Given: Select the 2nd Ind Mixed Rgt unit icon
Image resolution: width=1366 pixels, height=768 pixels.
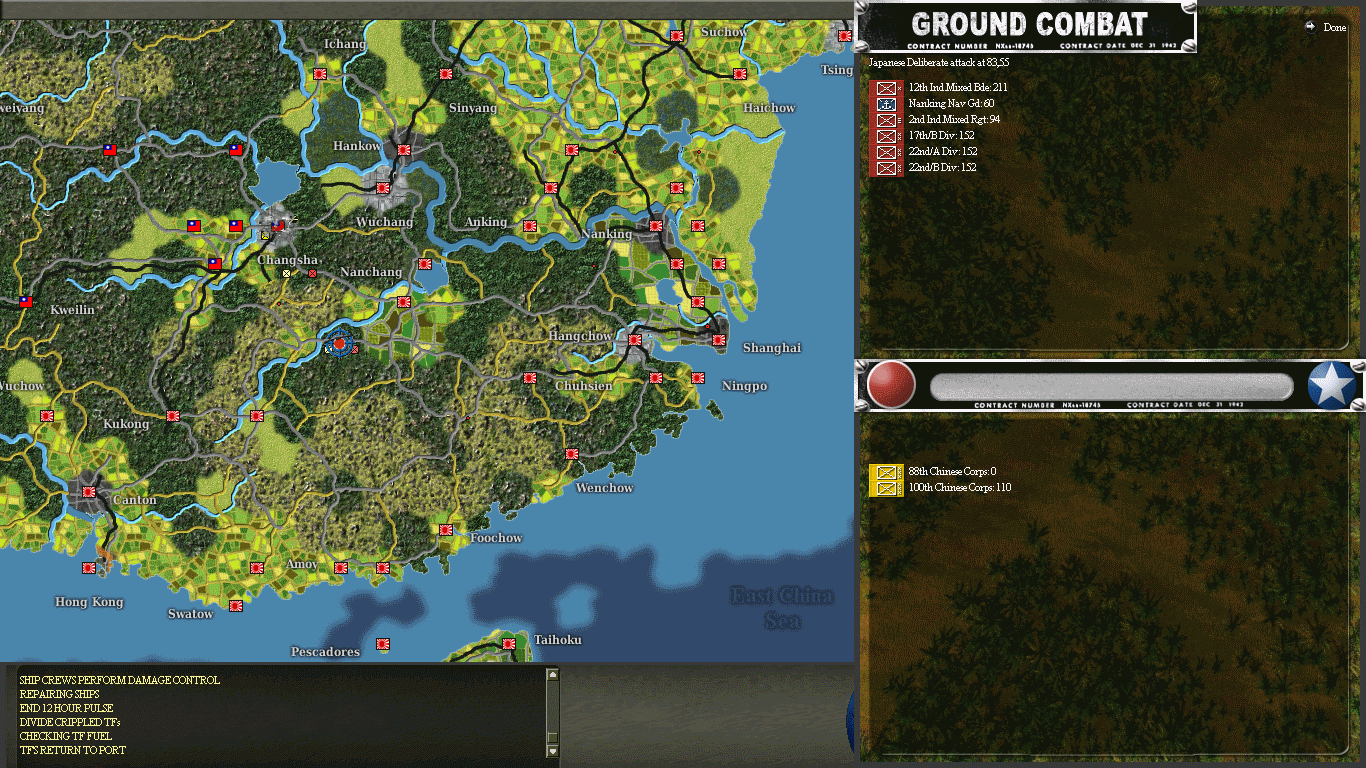Looking at the screenshot, I should (886, 120).
